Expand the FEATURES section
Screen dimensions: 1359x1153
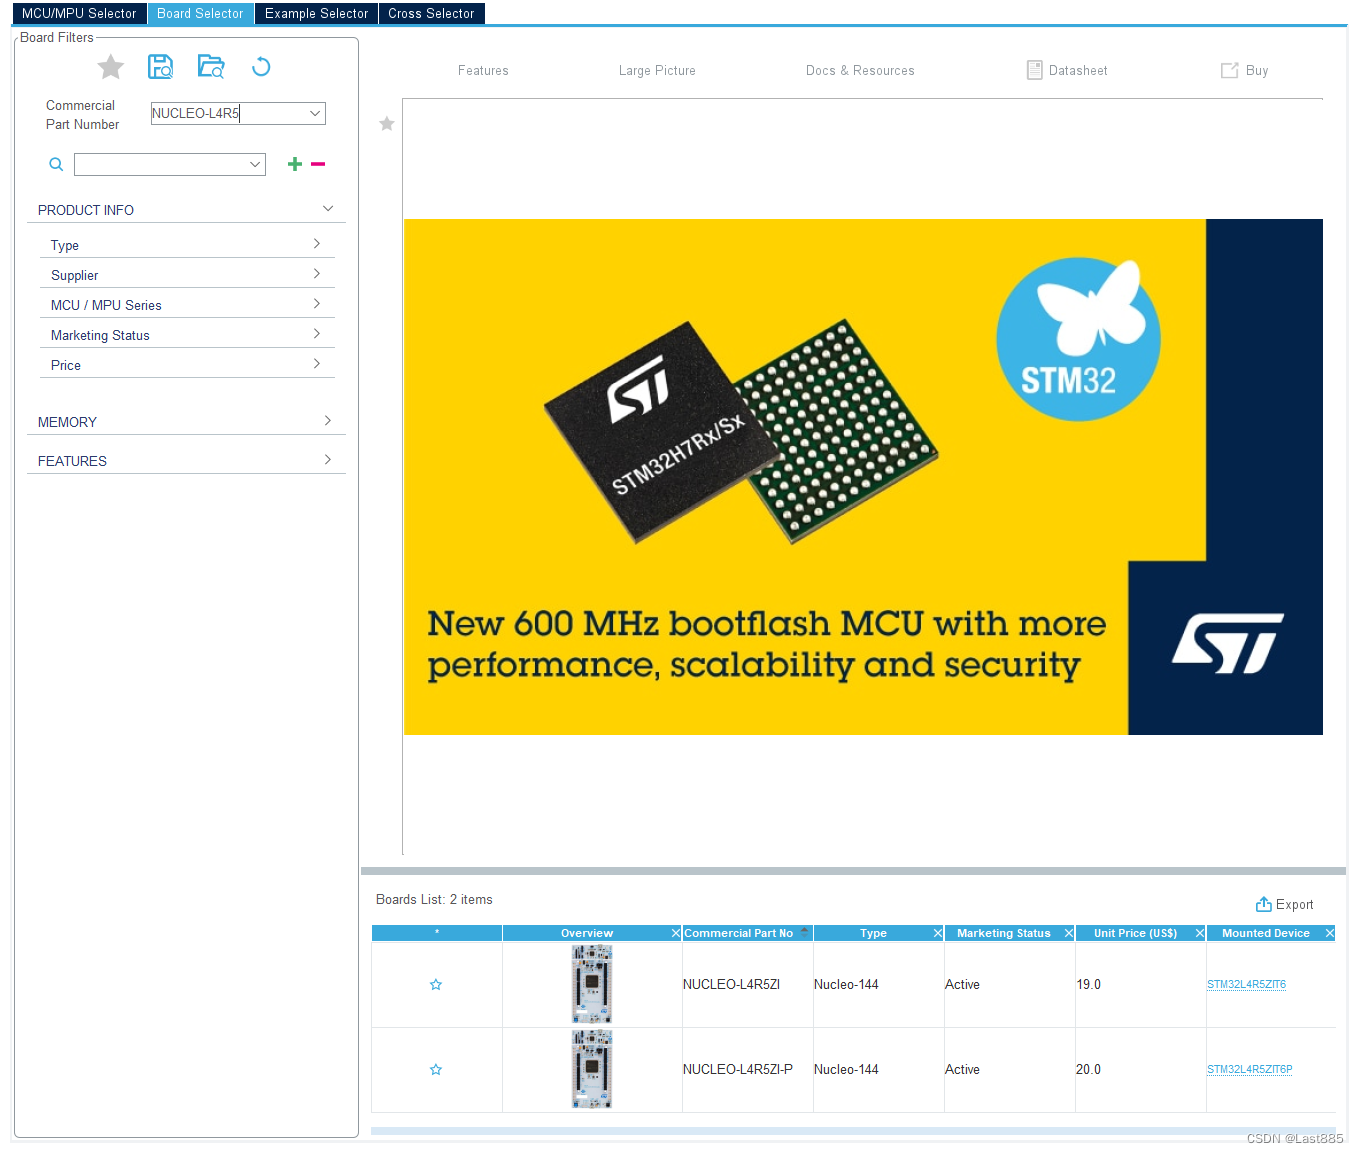(328, 460)
